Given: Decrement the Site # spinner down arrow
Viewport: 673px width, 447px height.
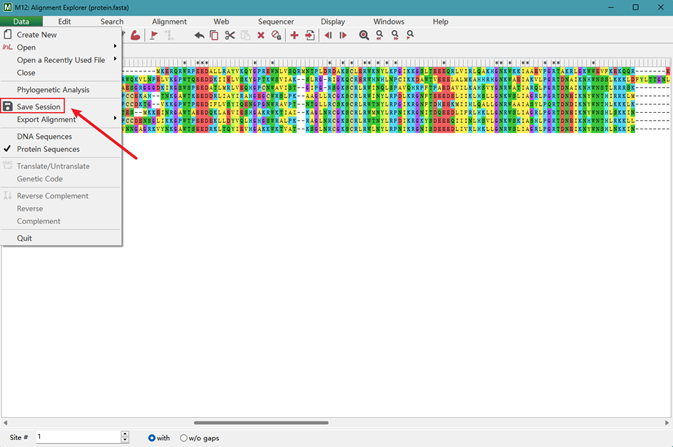Looking at the screenshot, I should 125,440.
